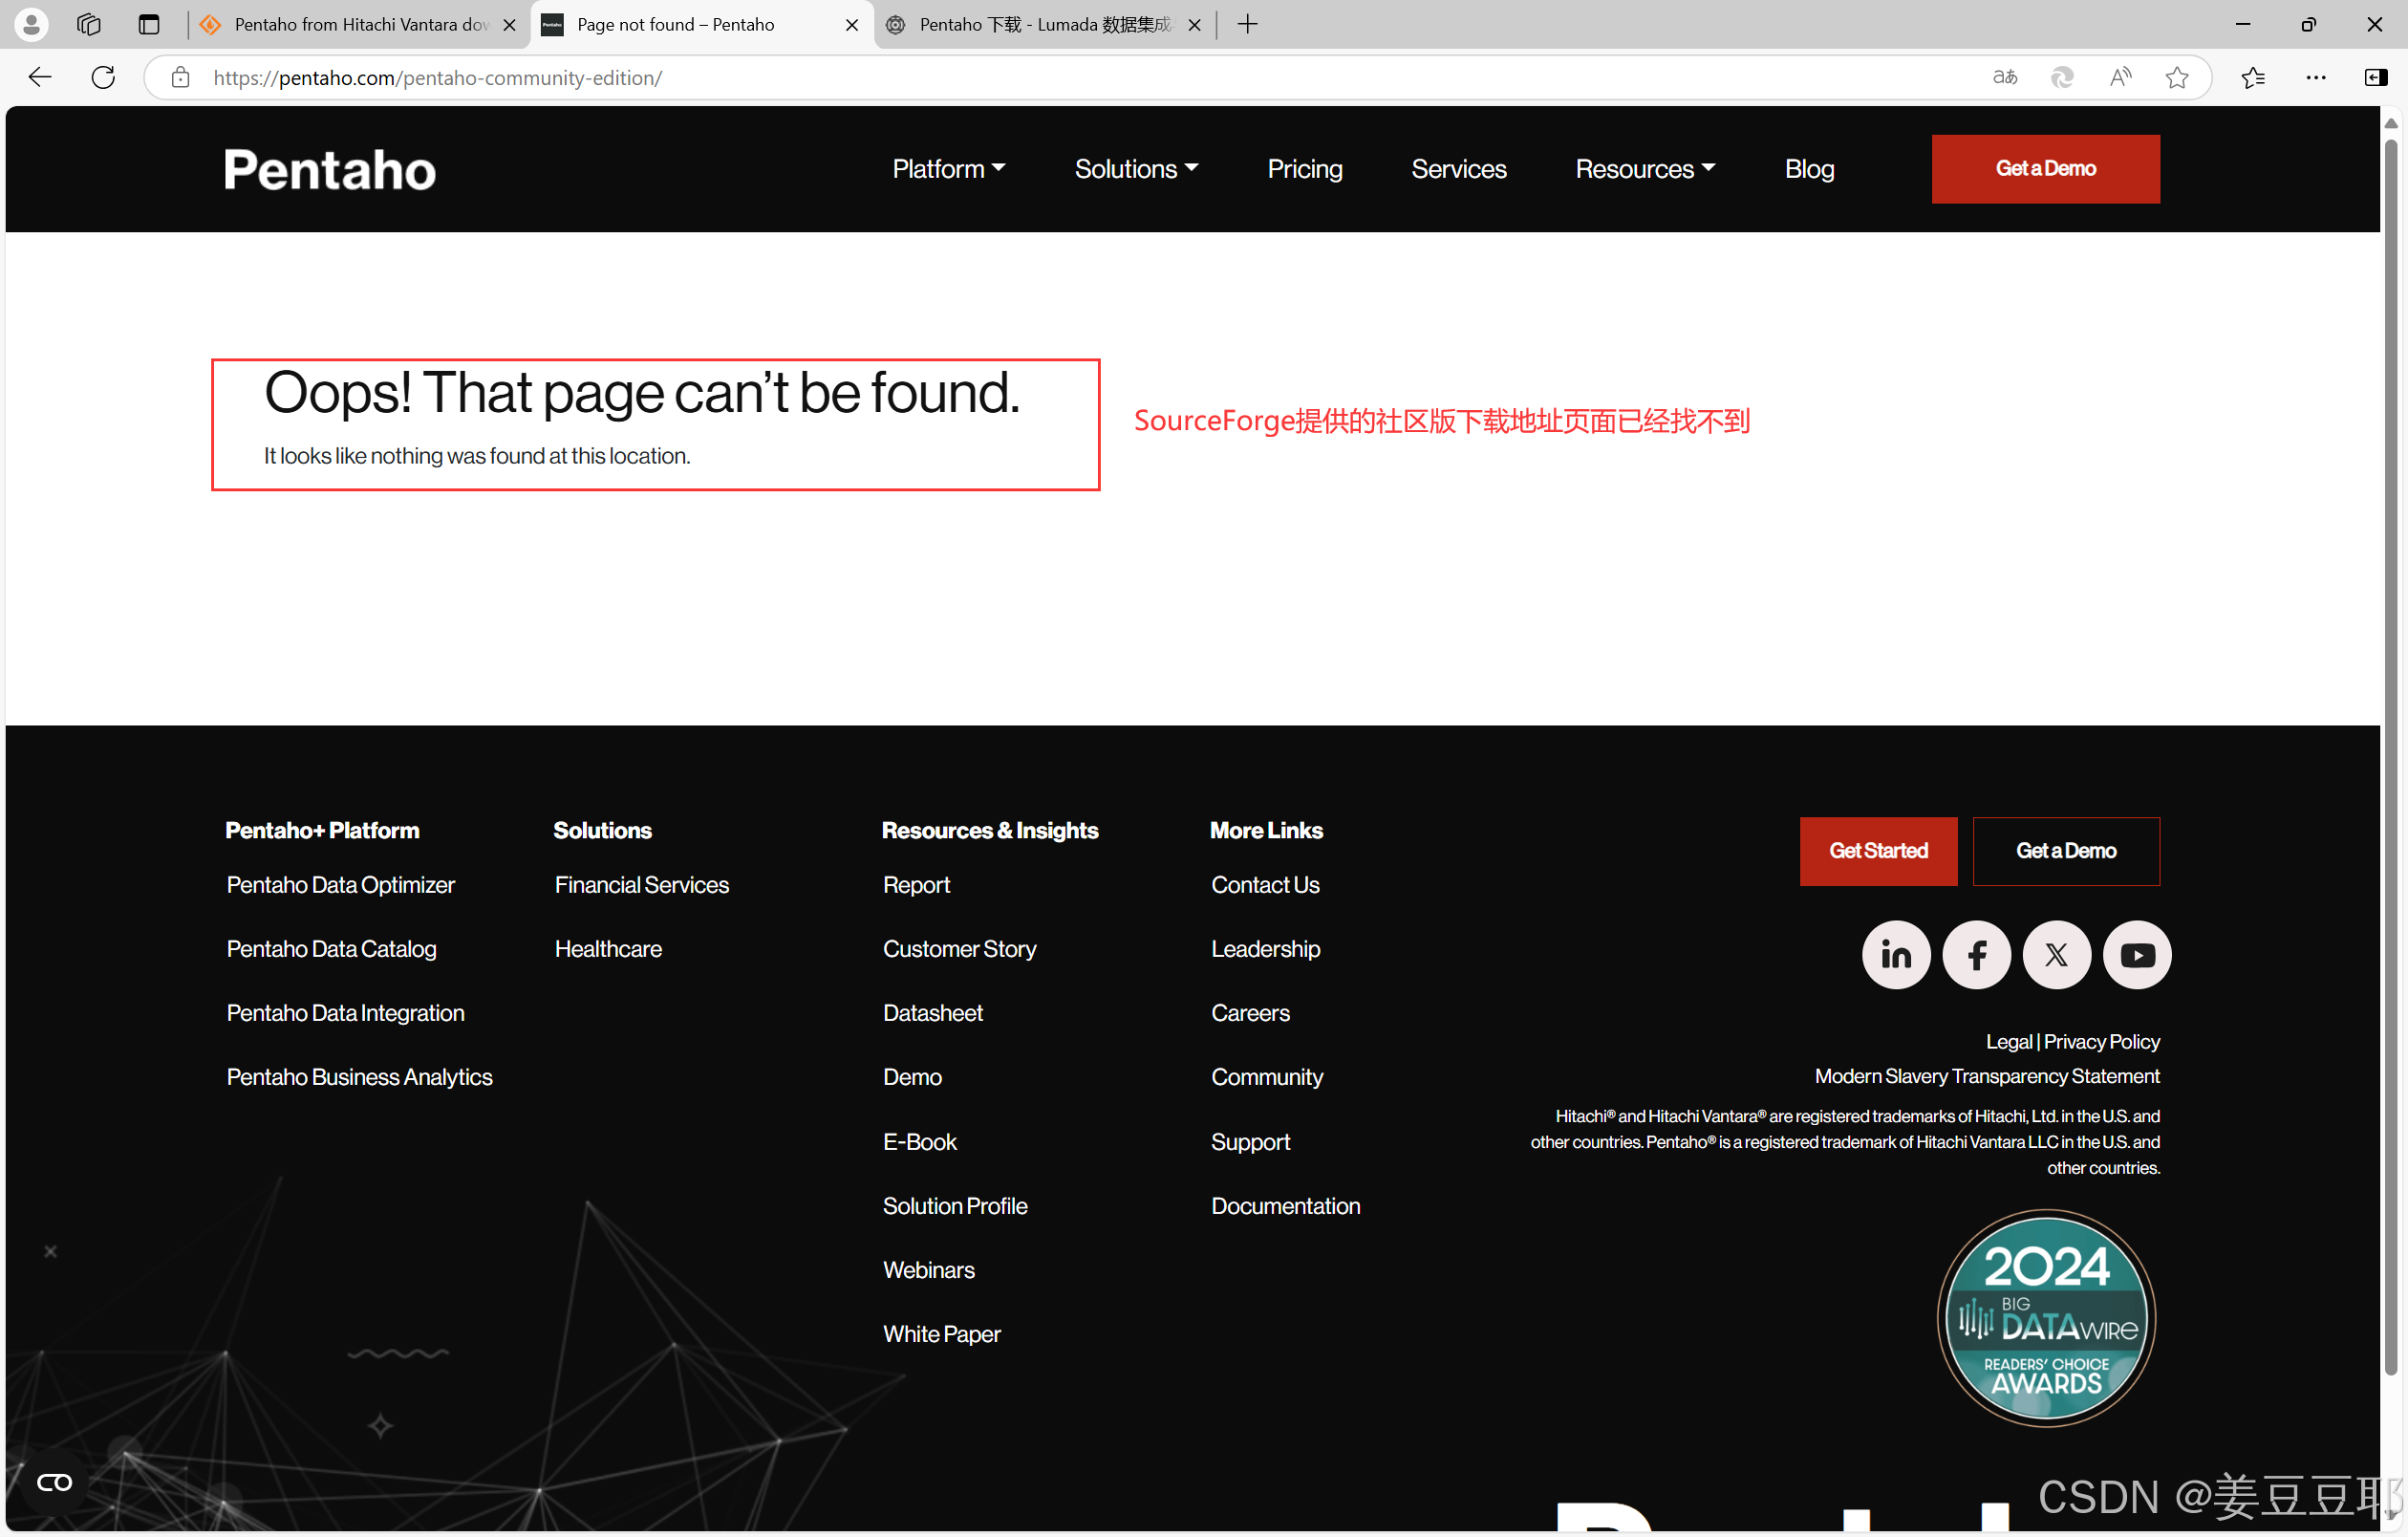Click the 2024 Big Data Wire award badge

2045,1318
